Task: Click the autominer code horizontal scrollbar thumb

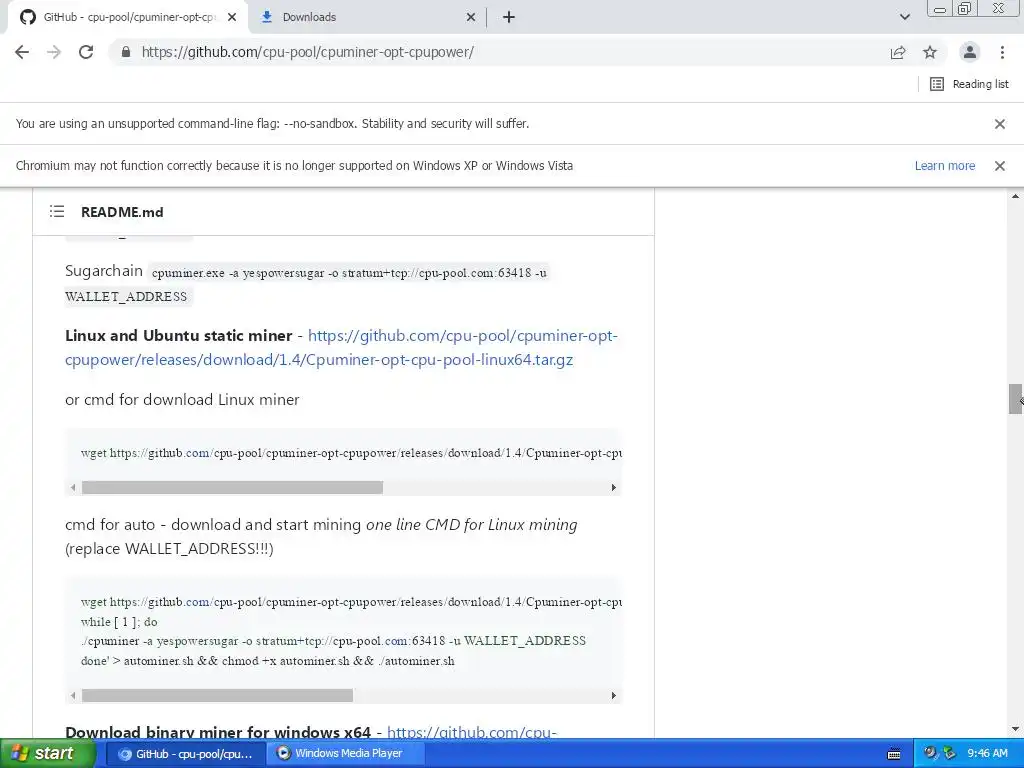Action: click(217, 696)
